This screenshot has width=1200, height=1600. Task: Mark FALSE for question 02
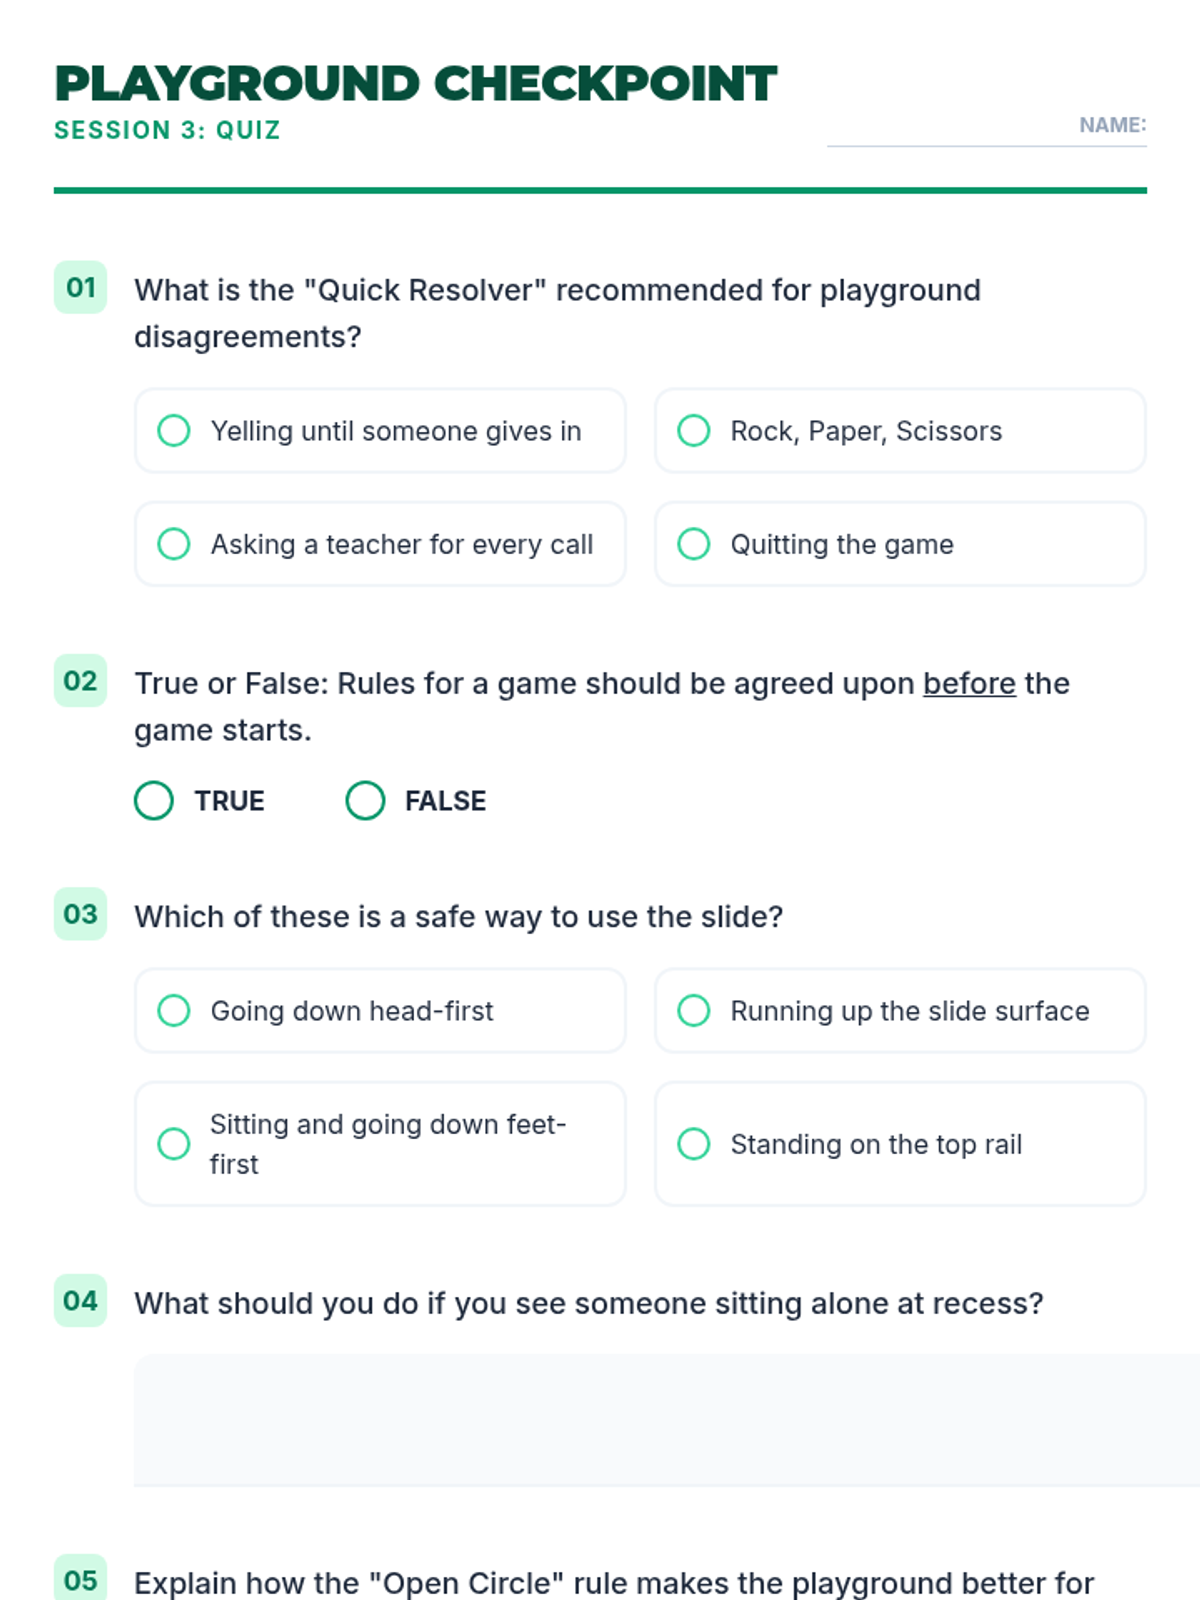365,800
